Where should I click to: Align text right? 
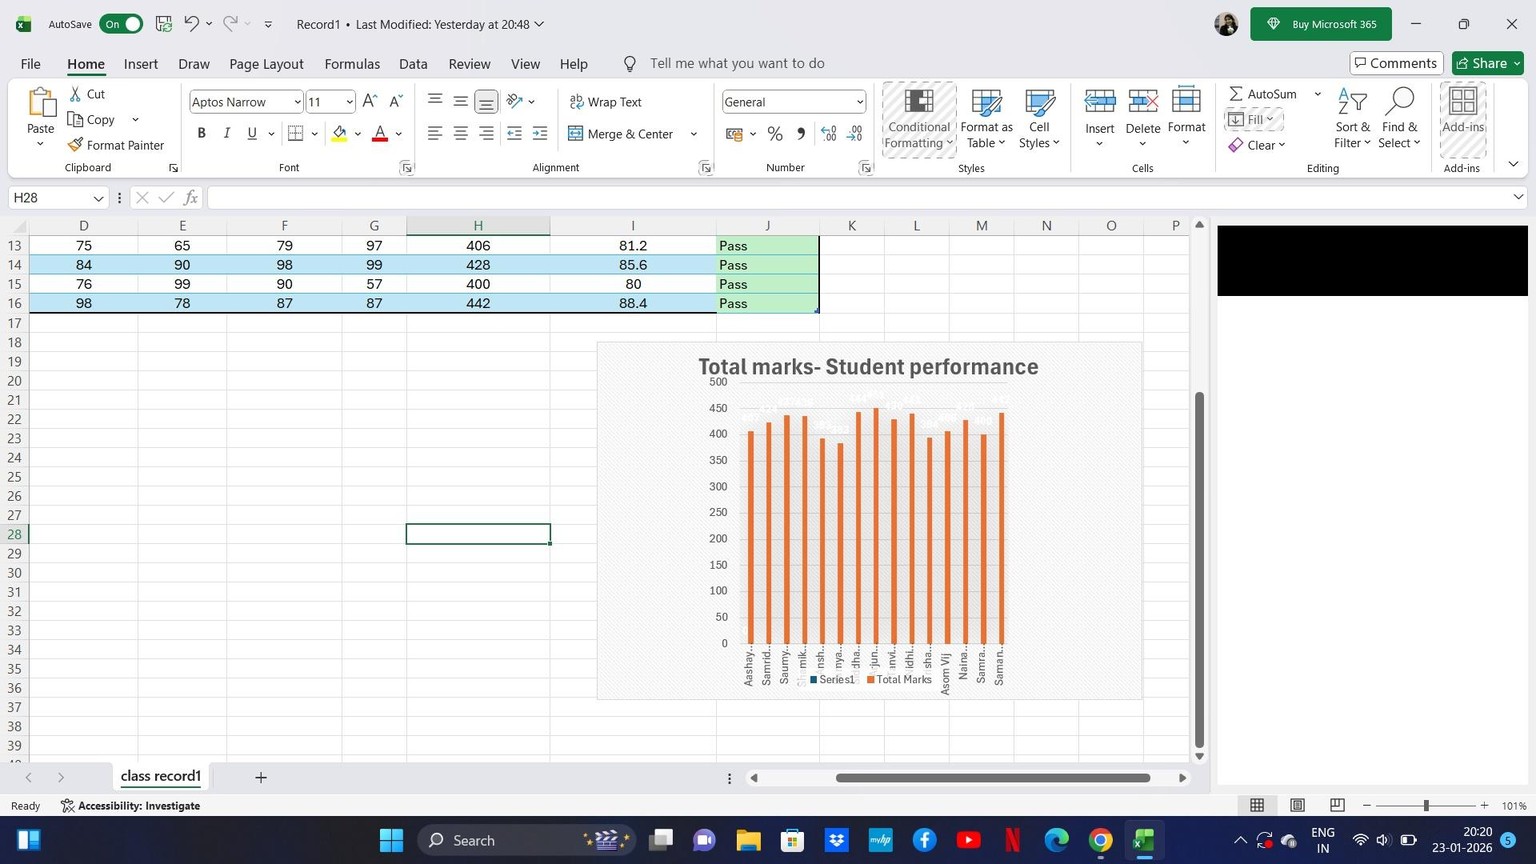[486, 133]
